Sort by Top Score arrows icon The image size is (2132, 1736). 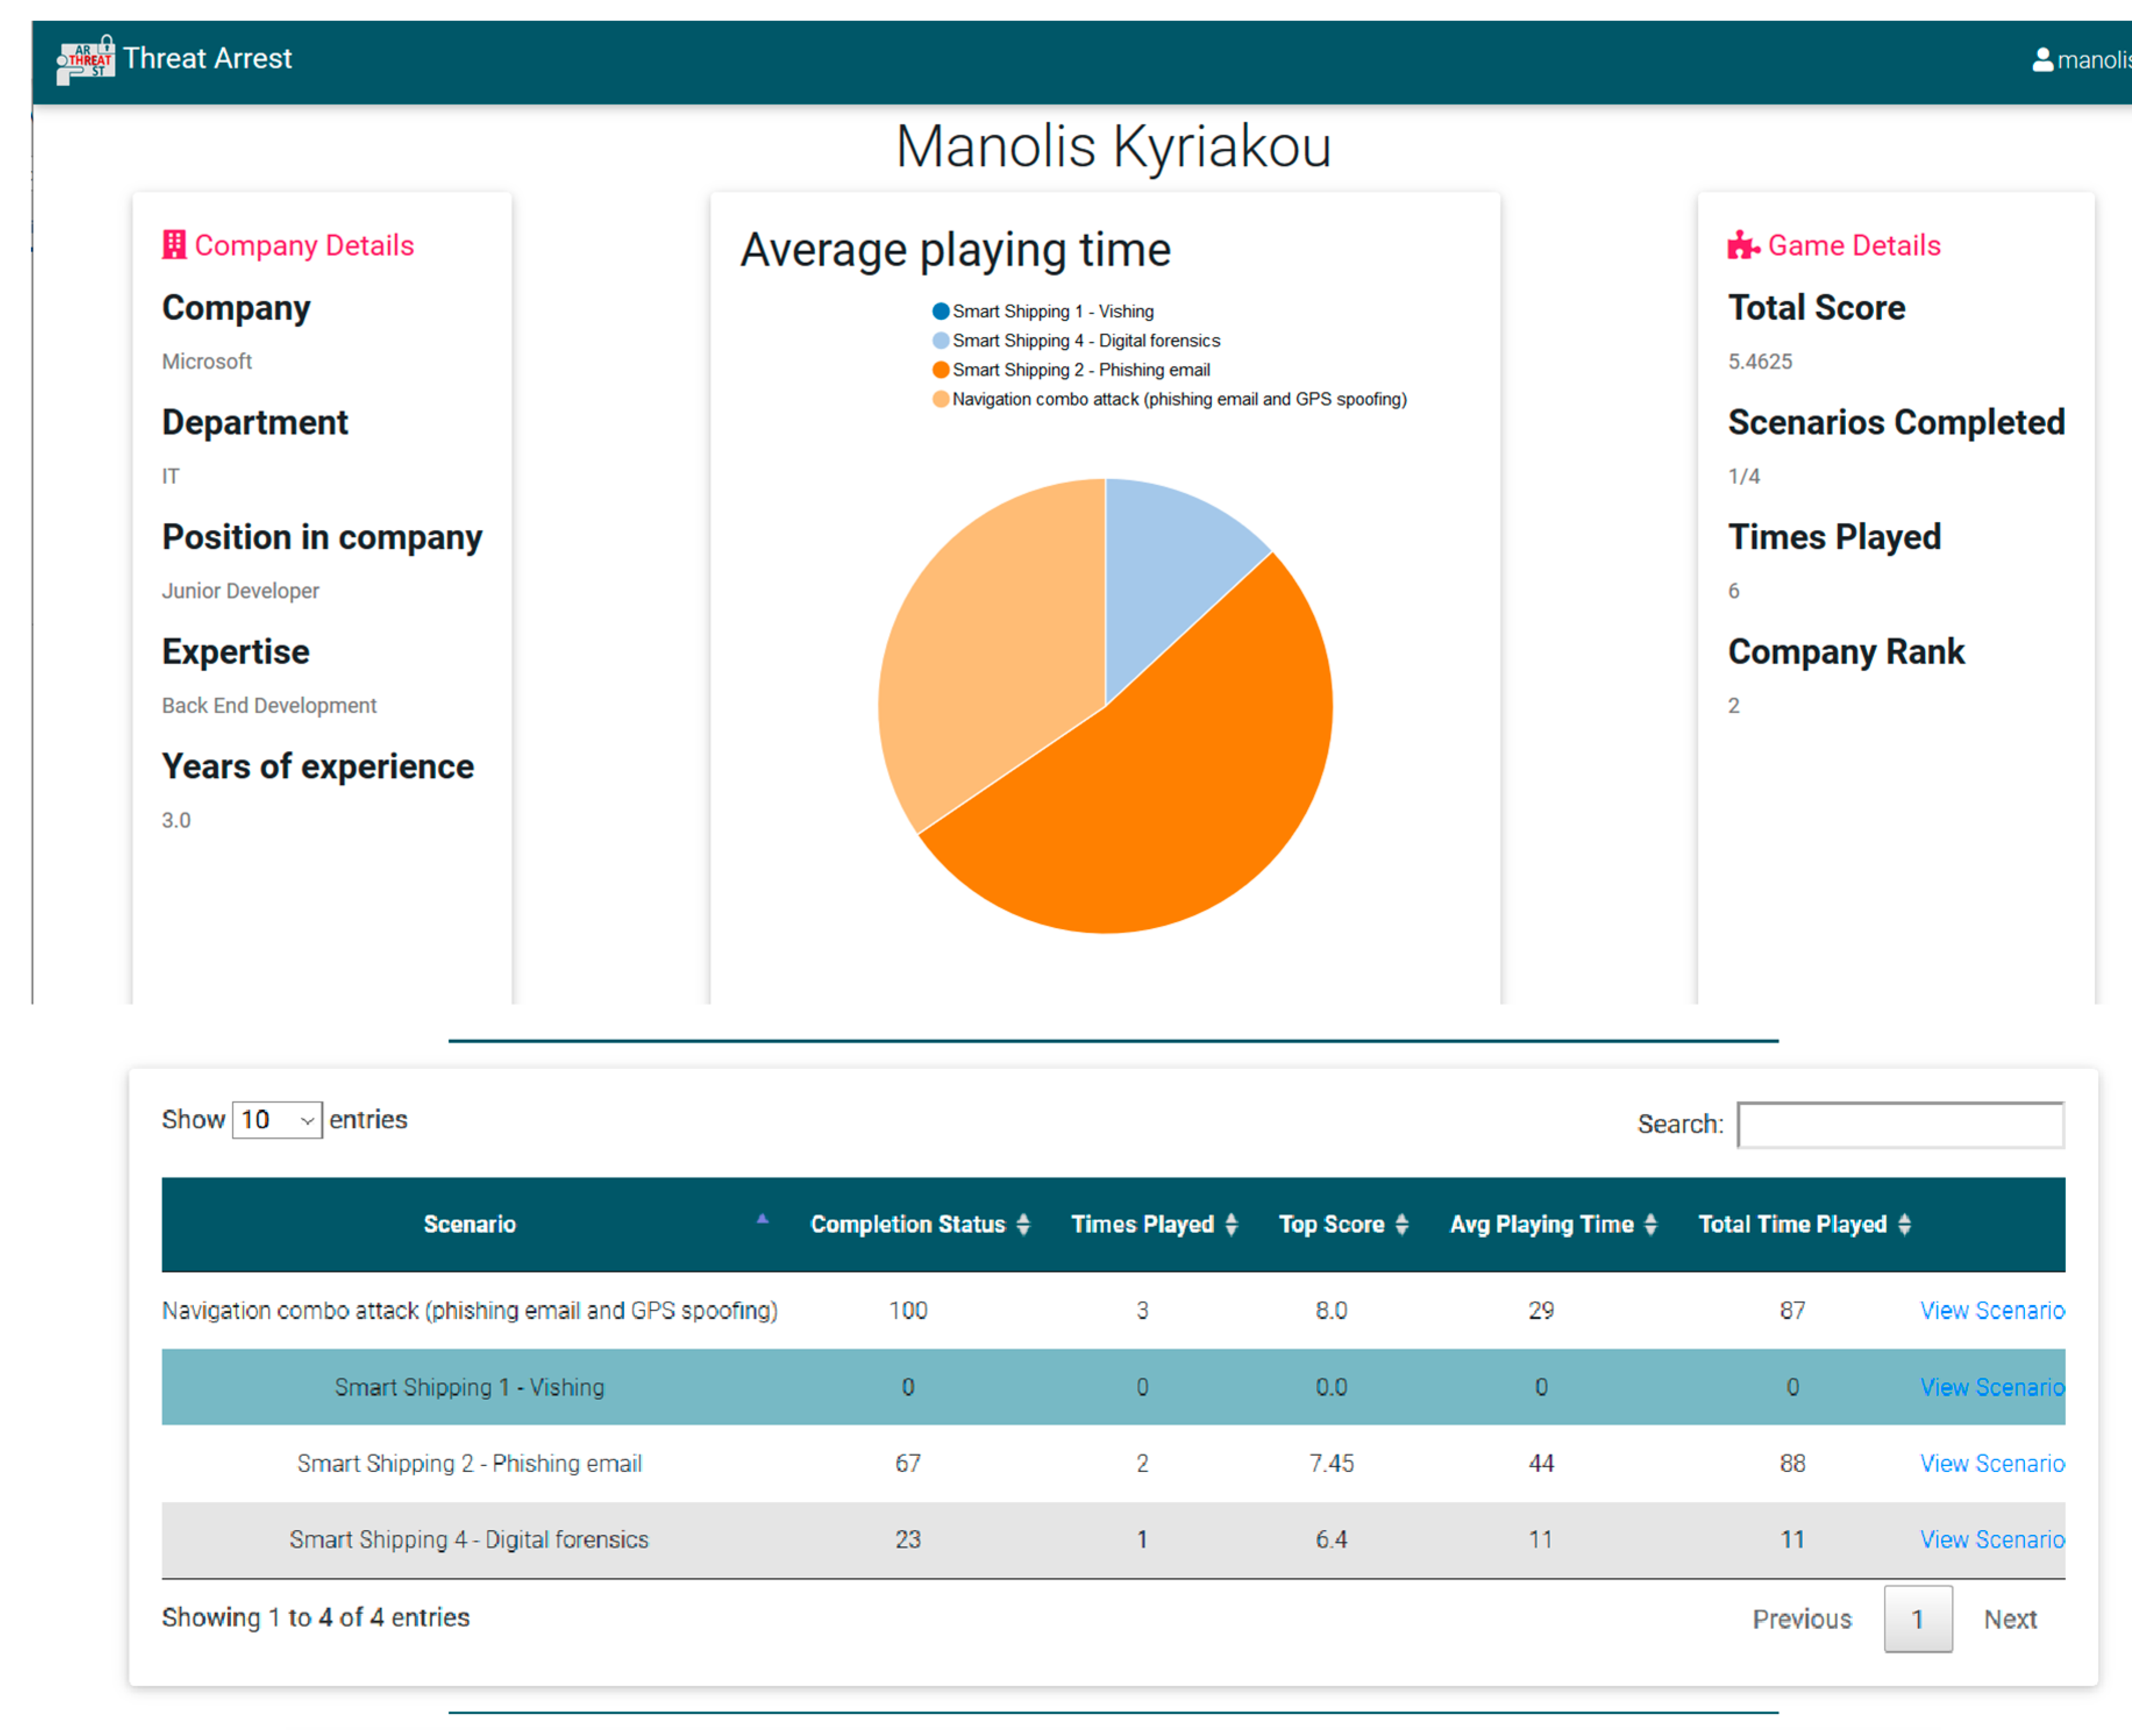click(x=1402, y=1224)
